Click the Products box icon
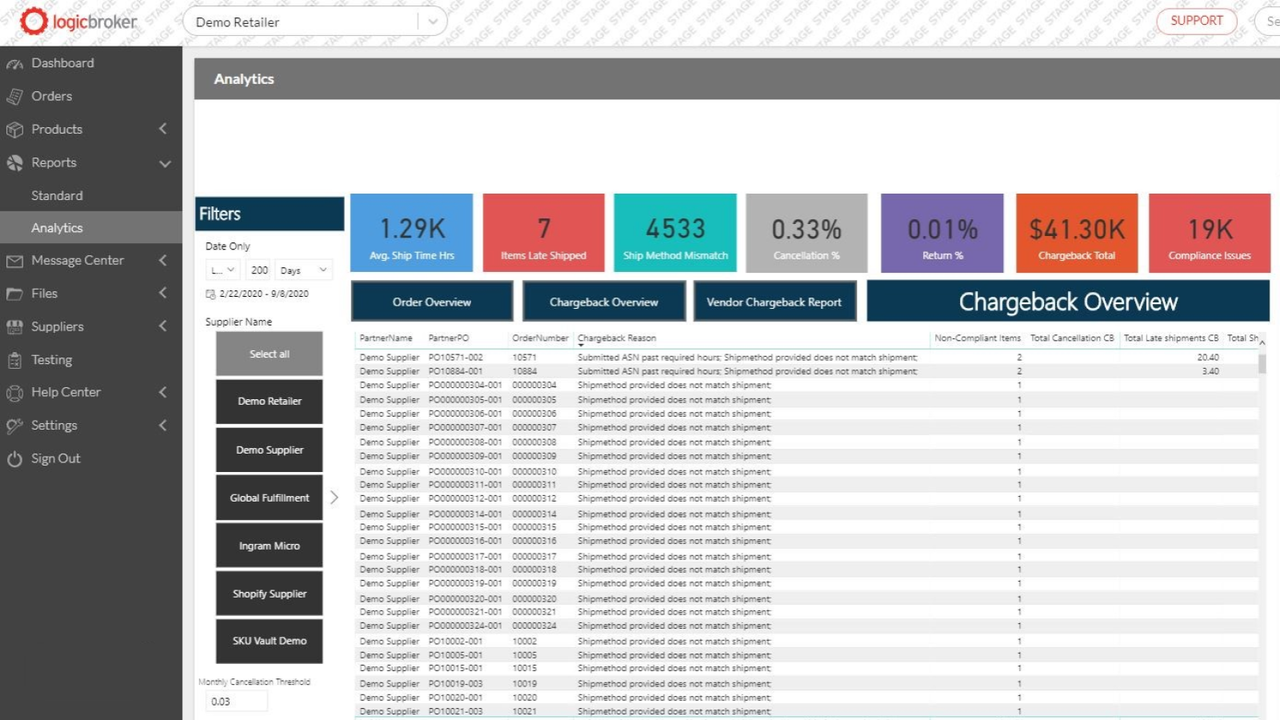The width and height of the screenshot is (1280, 720). (x=17, y=129)
